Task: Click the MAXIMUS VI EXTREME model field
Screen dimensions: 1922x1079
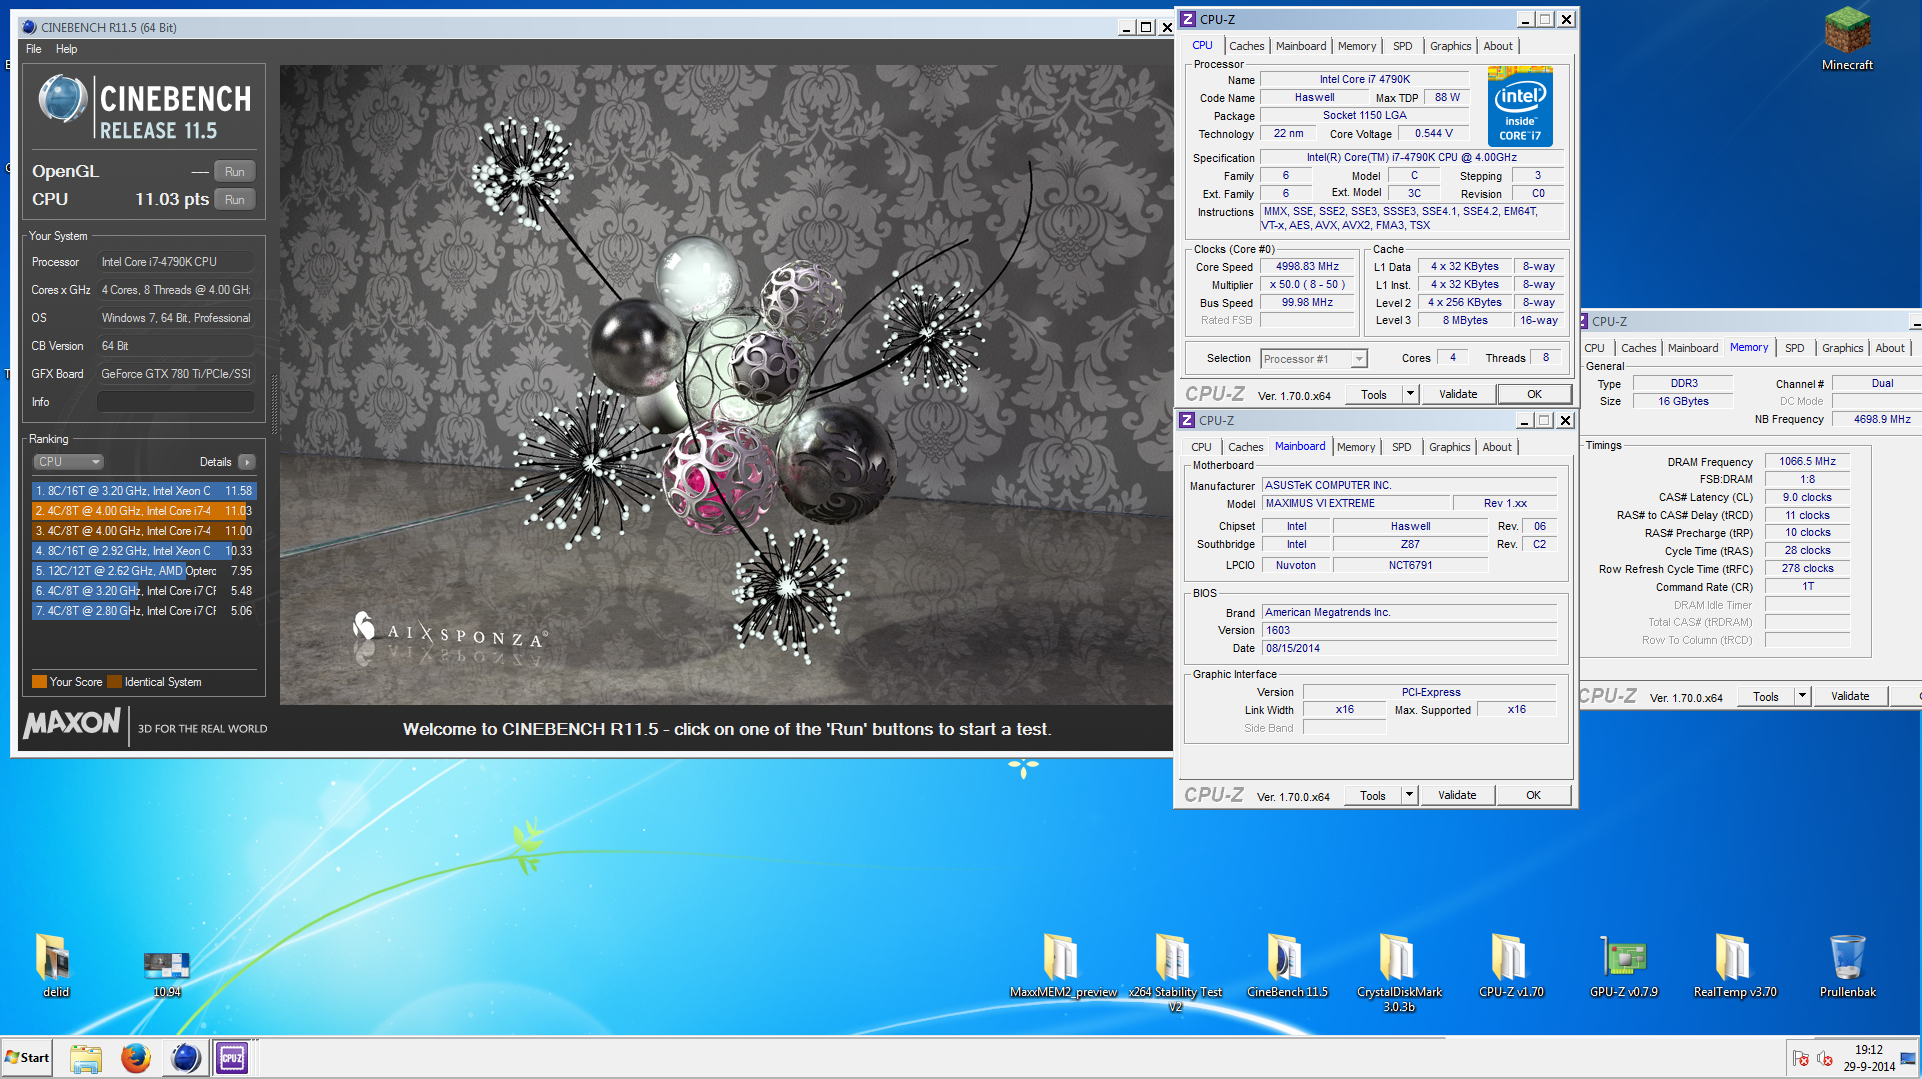Action: pos(1354,503)
